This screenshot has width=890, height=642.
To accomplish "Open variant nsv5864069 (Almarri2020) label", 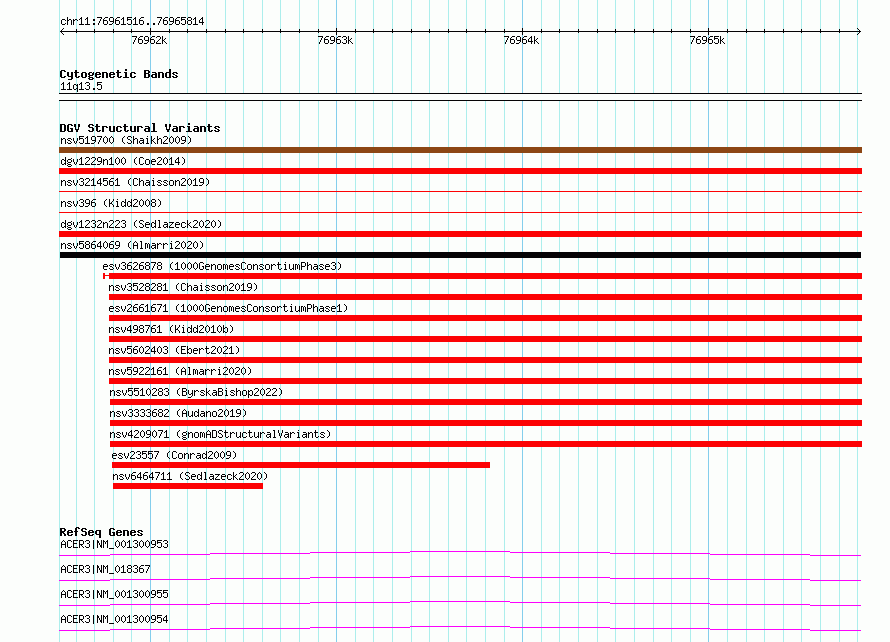I will click(132, 245).
